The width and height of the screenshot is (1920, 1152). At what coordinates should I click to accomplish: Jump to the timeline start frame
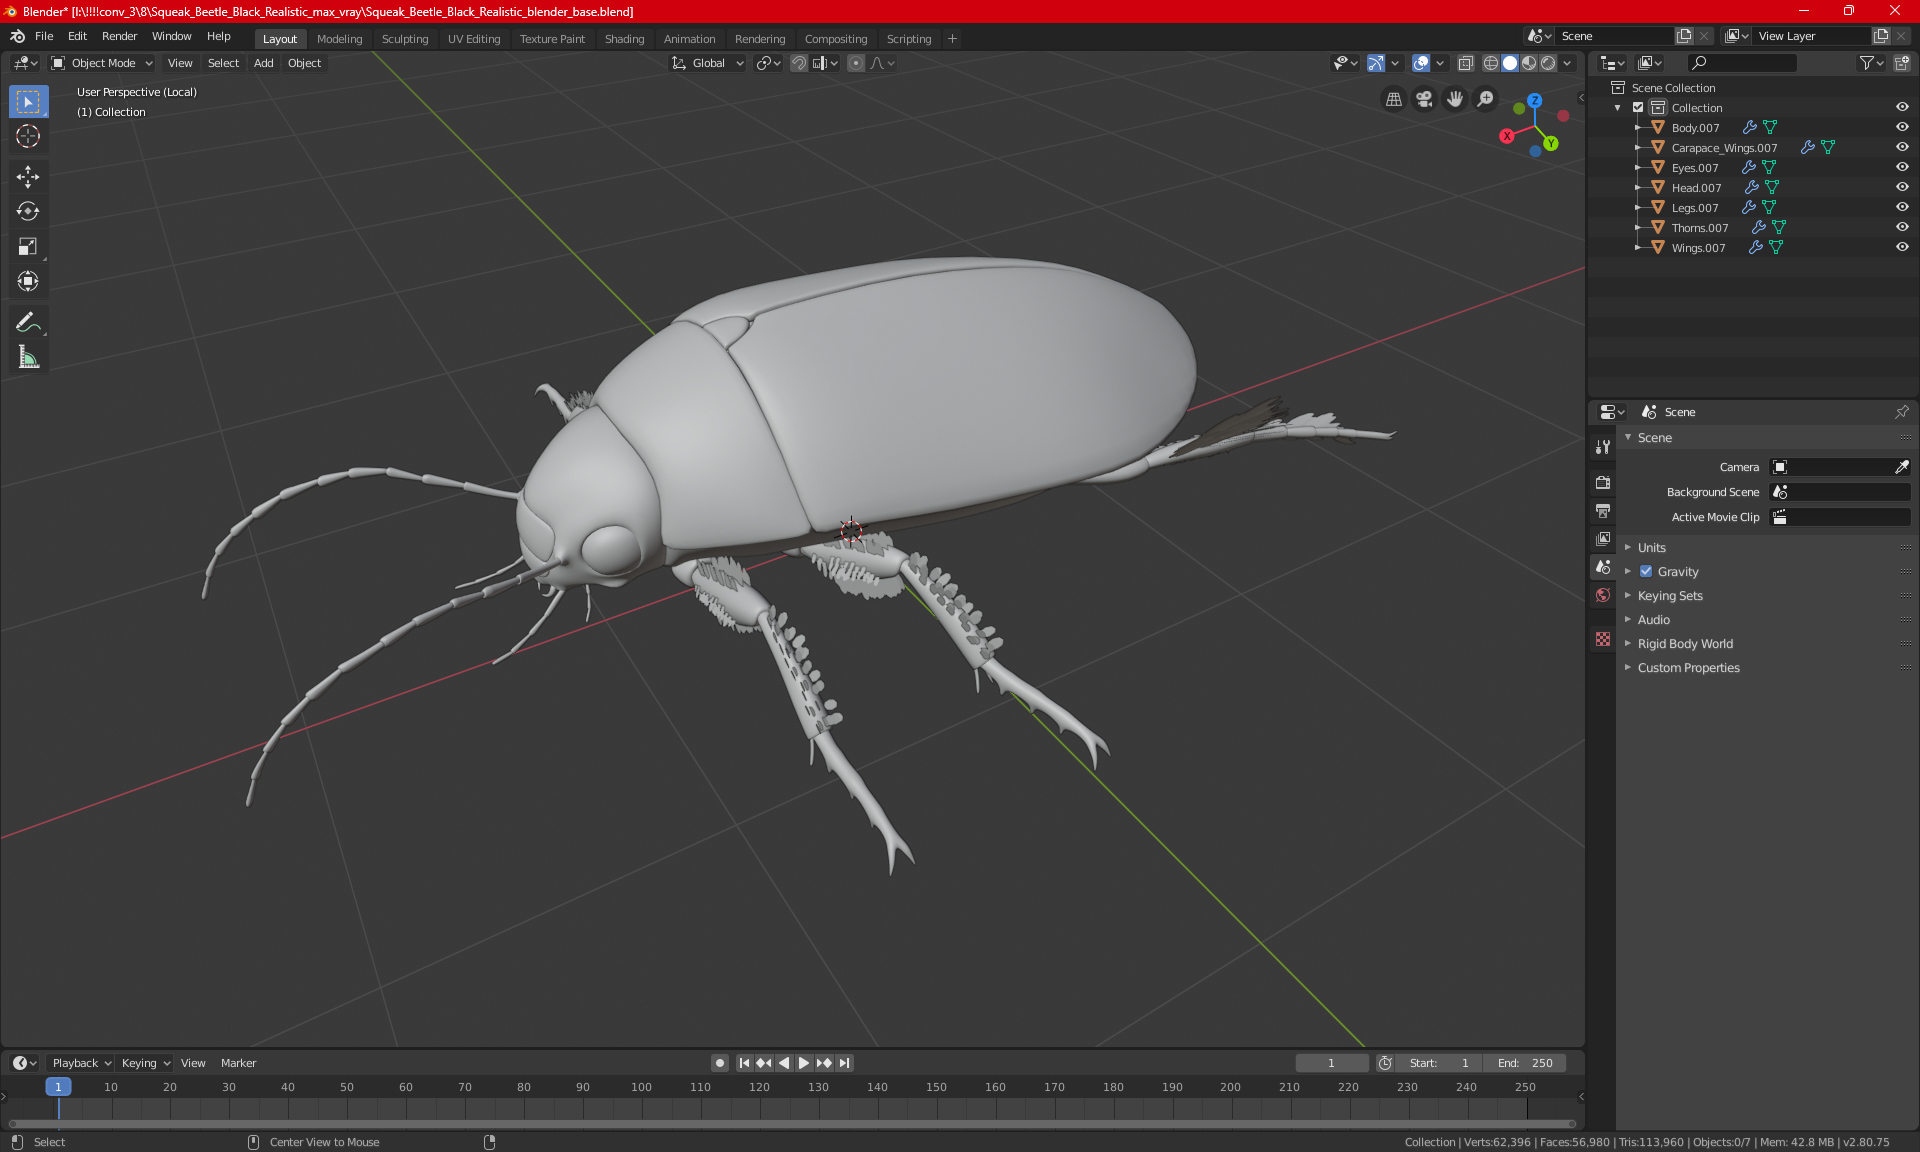(x=744, y=1063)
